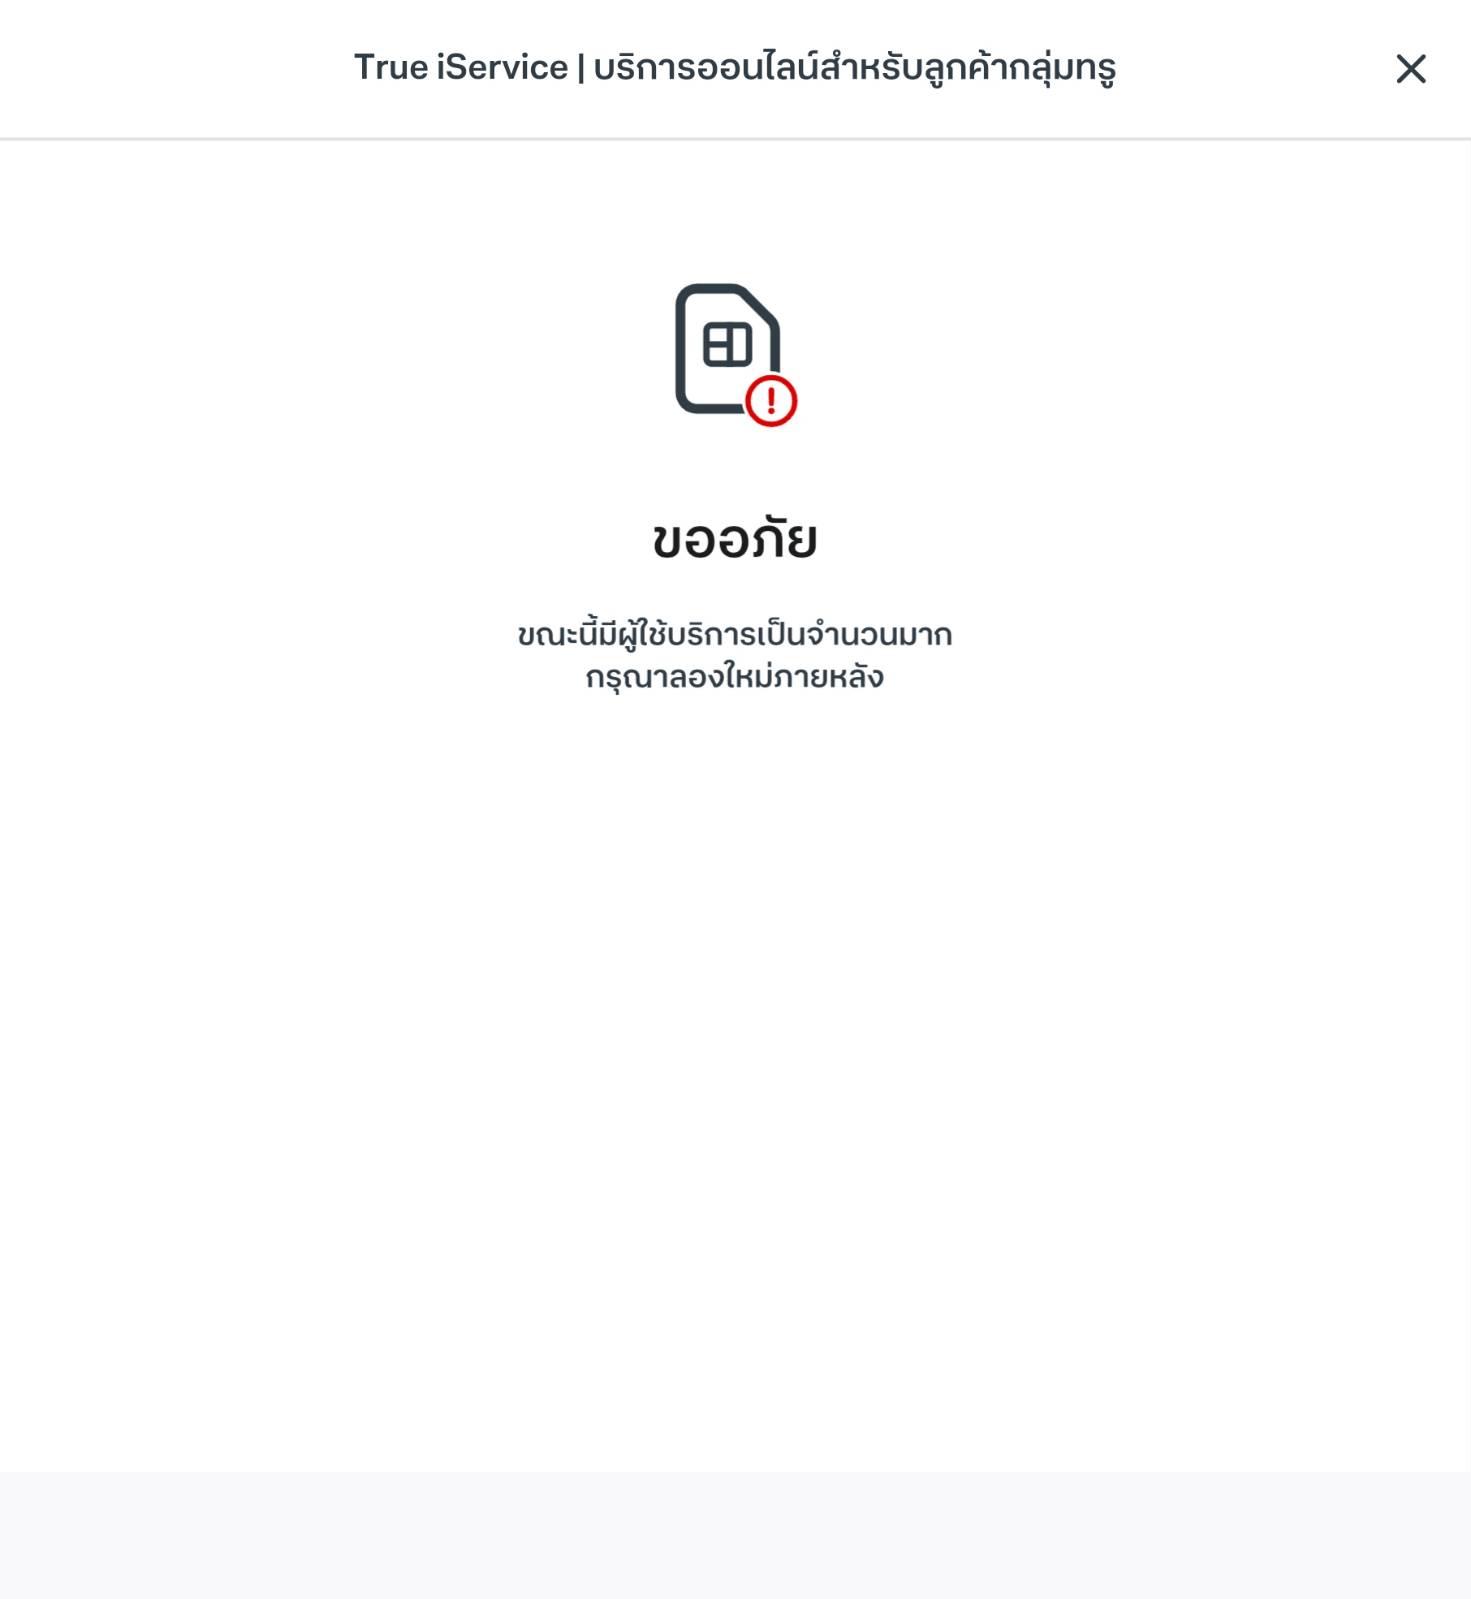
Task: Click the red exclamation badge on SIM icon
Action: (771, 401)
